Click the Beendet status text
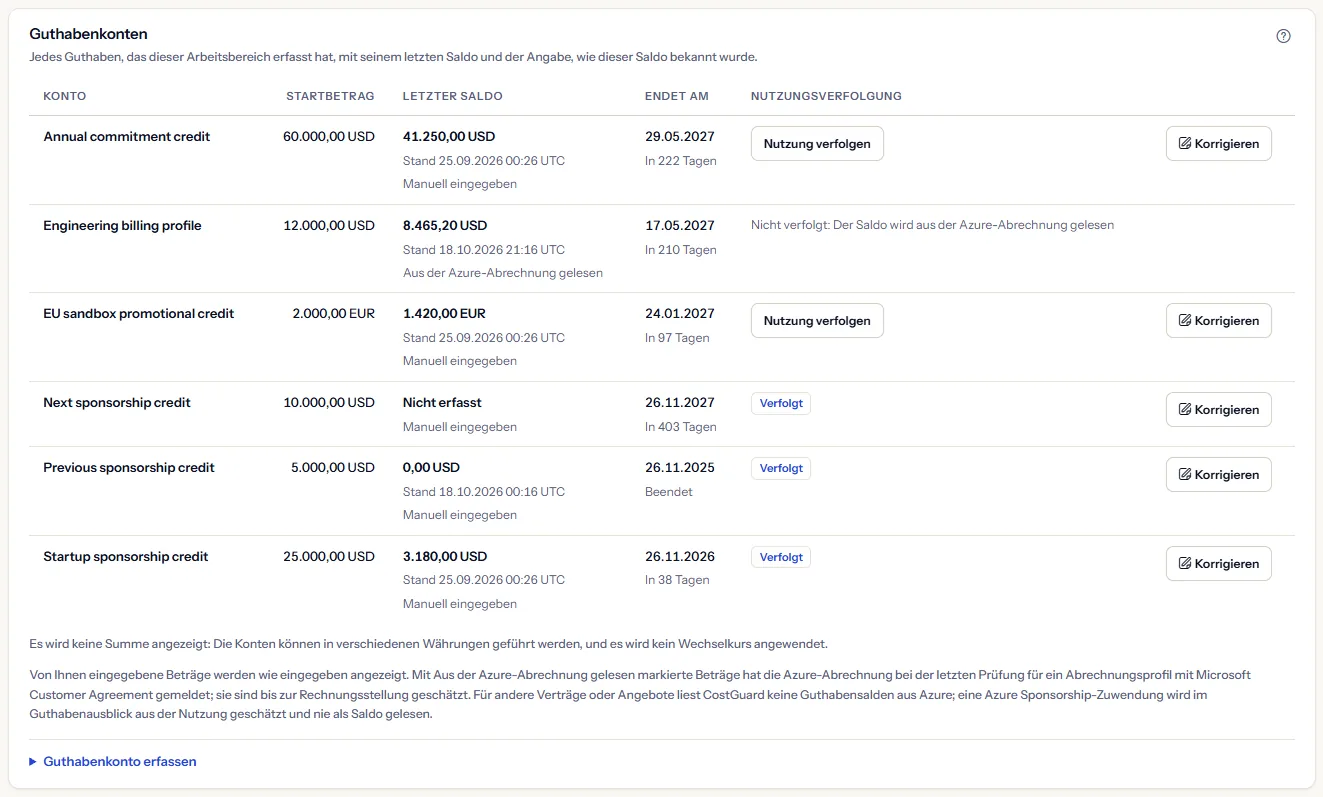 [669, 492]
